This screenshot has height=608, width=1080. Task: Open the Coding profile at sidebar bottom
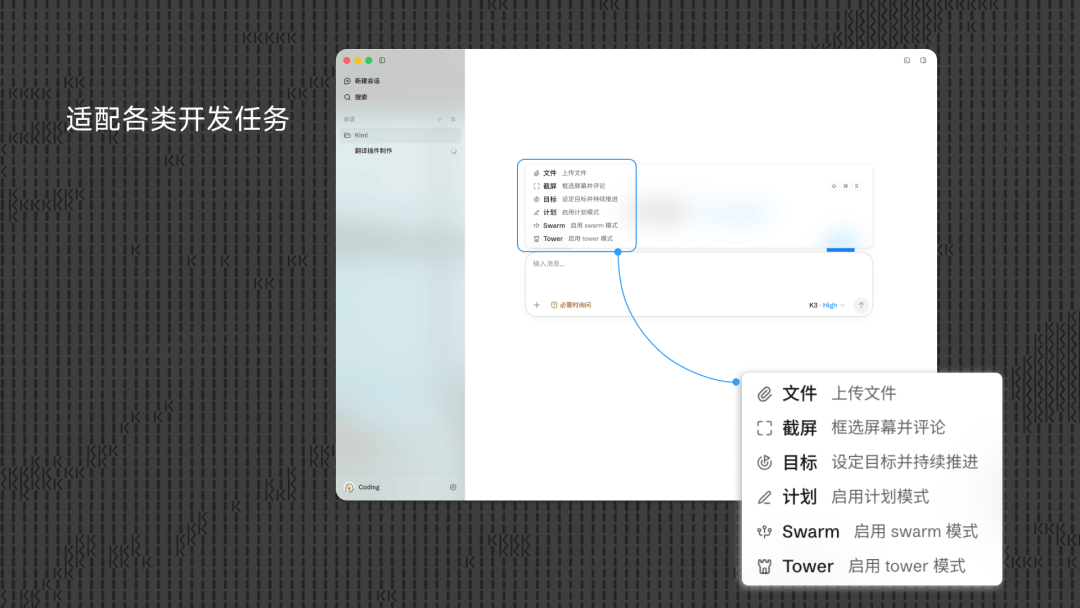(x=362, y=487)
